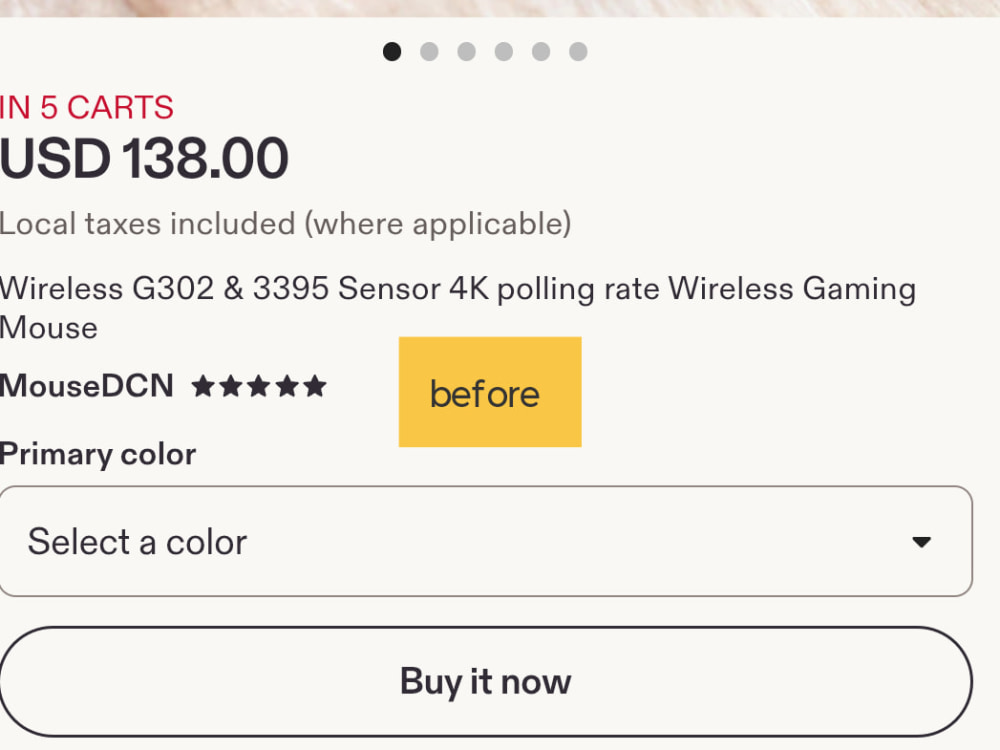This screenshot has width=1000, height=750.
Task: Click the IN 5 CARTS label
Action: pos(87,107)
